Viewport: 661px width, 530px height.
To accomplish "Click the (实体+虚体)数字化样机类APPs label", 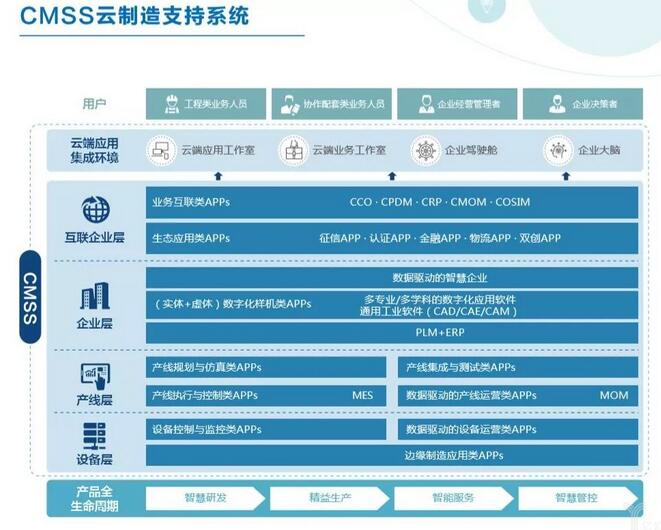I will 233,304.
